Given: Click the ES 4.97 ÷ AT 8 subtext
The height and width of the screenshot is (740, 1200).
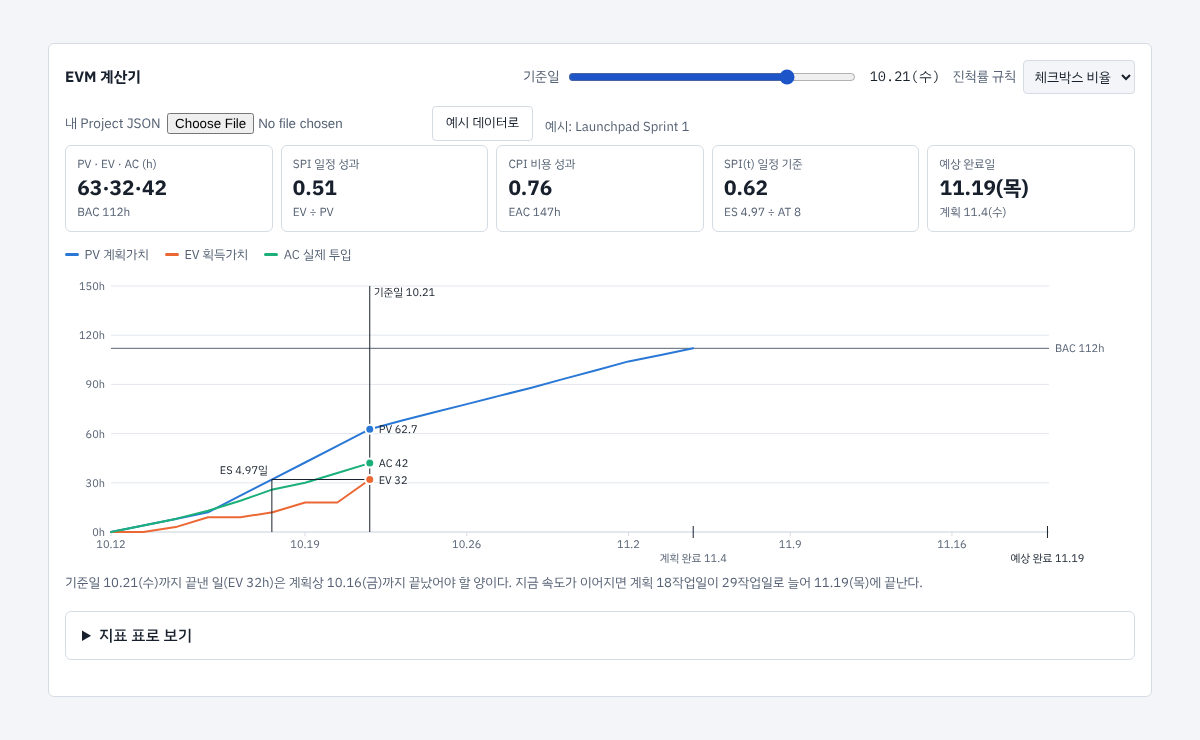Looking at the screenshot, I should pos(762,212).
